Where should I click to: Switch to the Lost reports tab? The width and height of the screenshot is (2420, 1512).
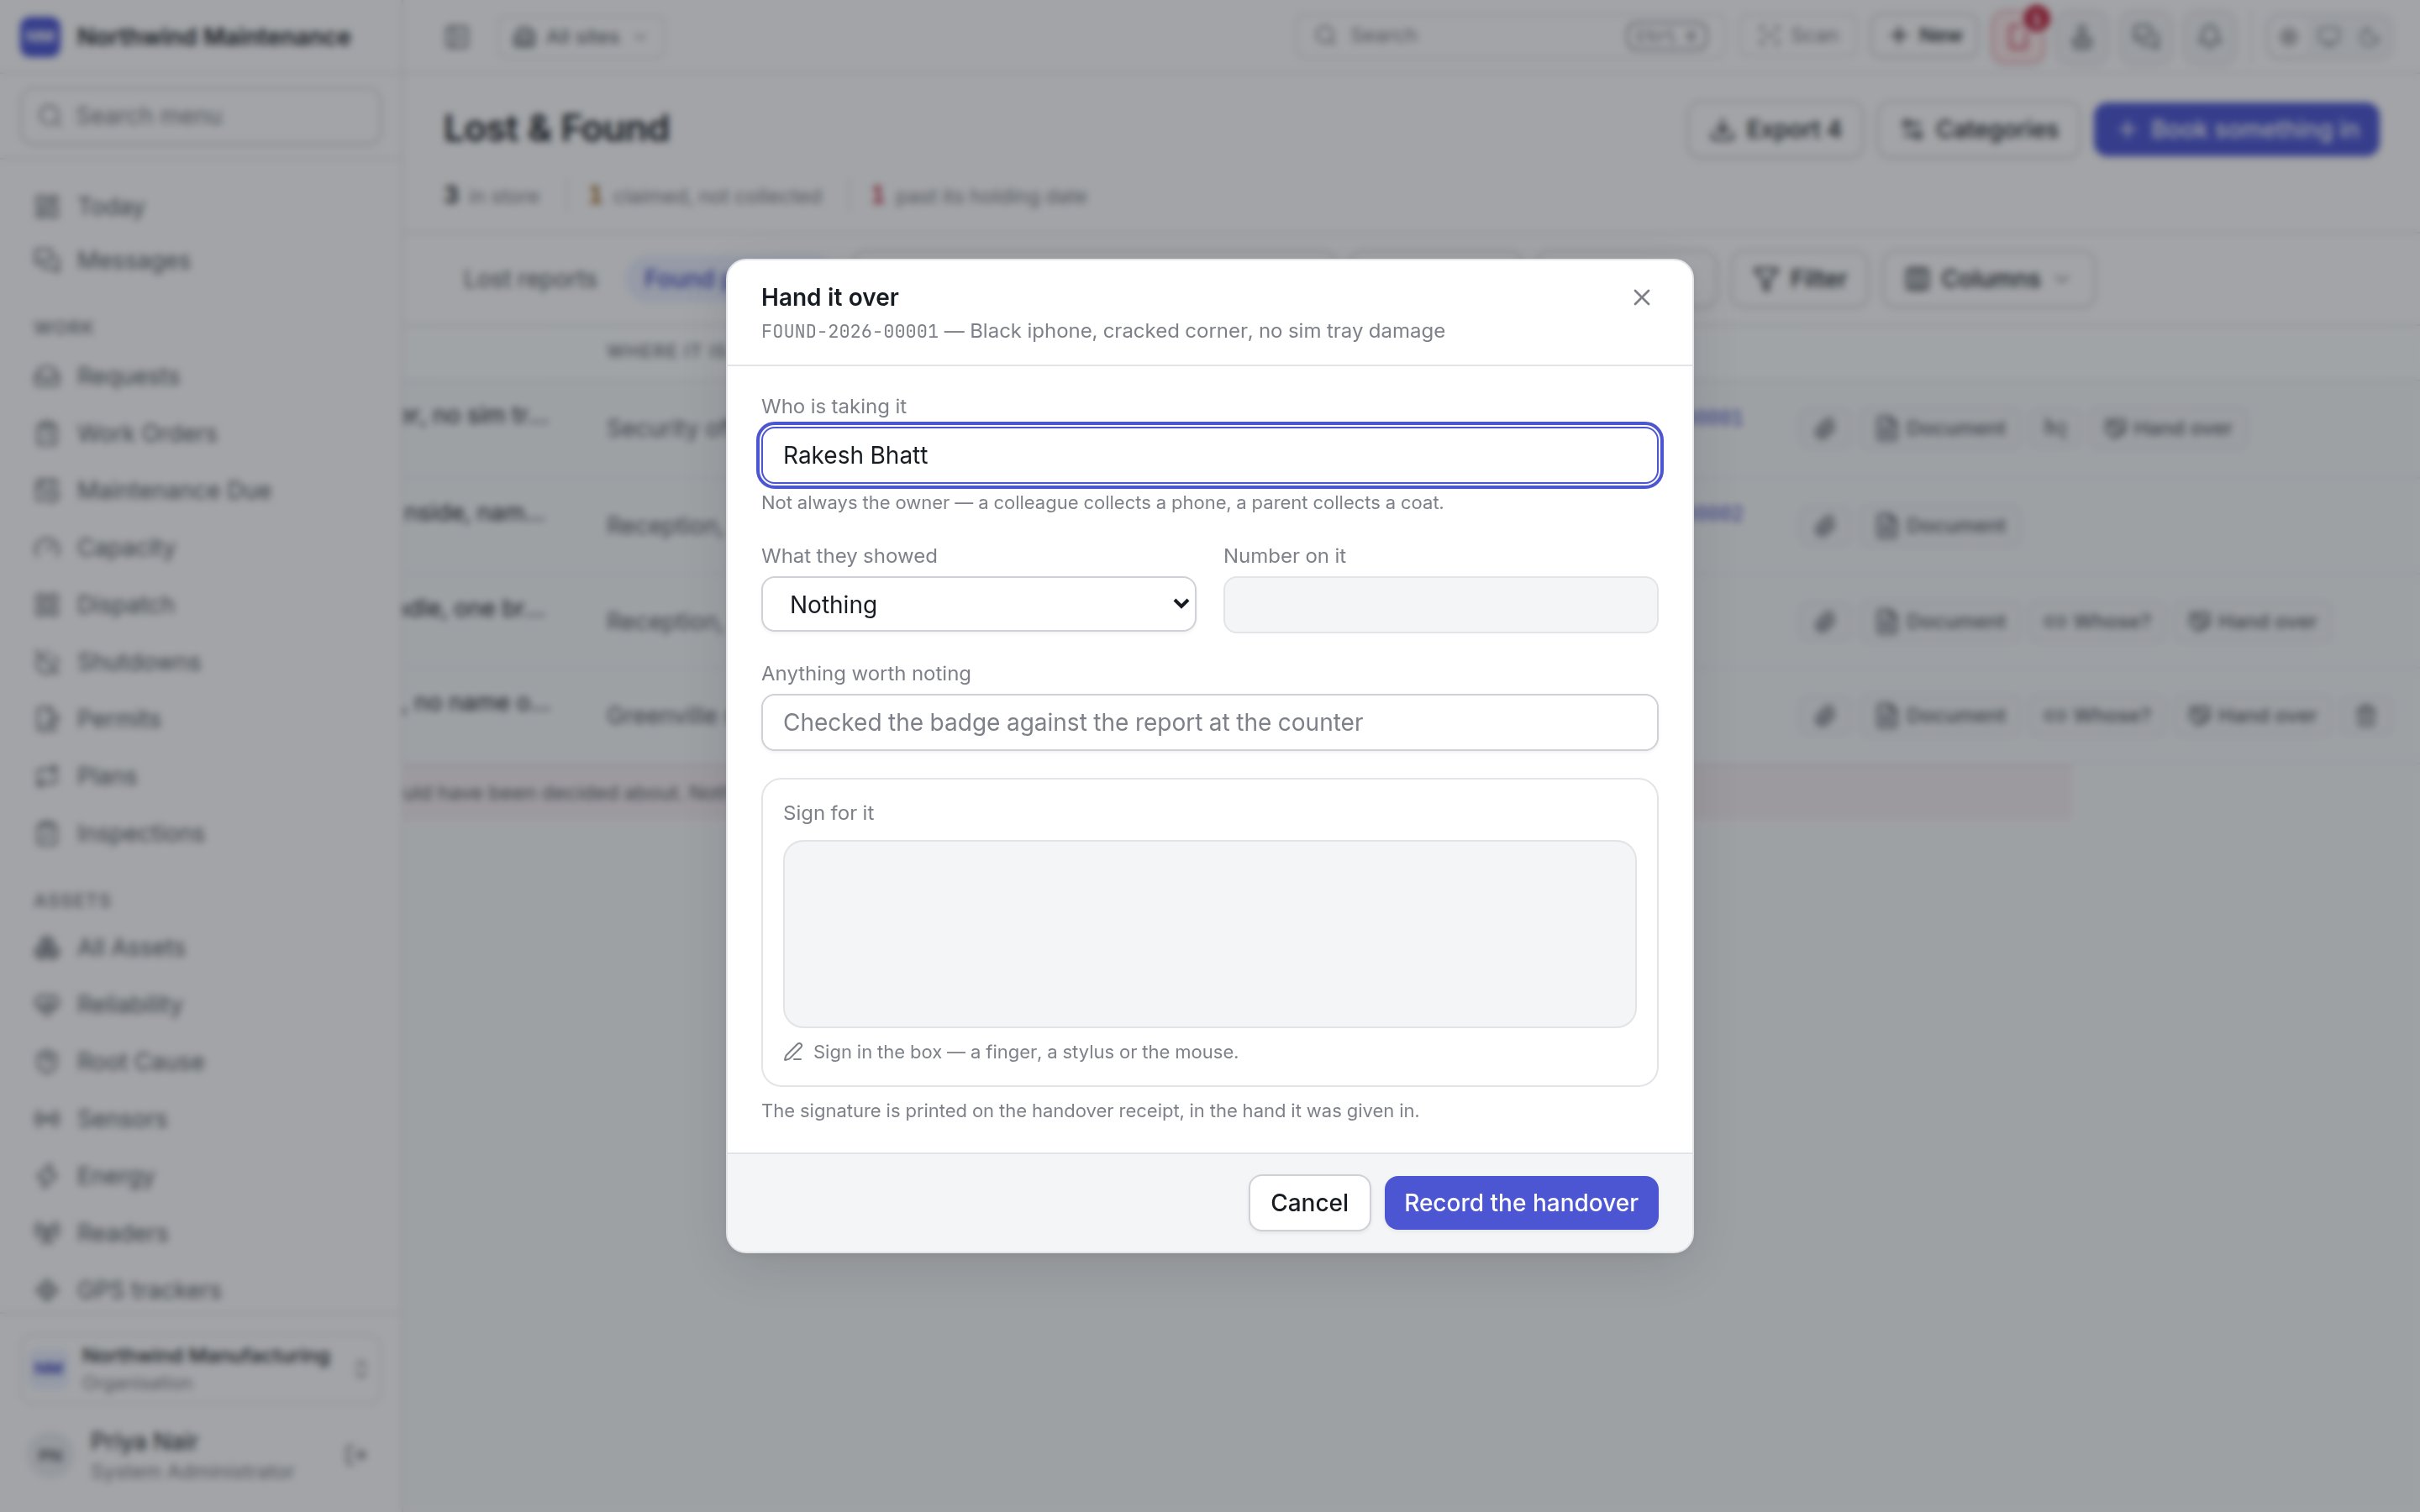click(x=529, y=279)
